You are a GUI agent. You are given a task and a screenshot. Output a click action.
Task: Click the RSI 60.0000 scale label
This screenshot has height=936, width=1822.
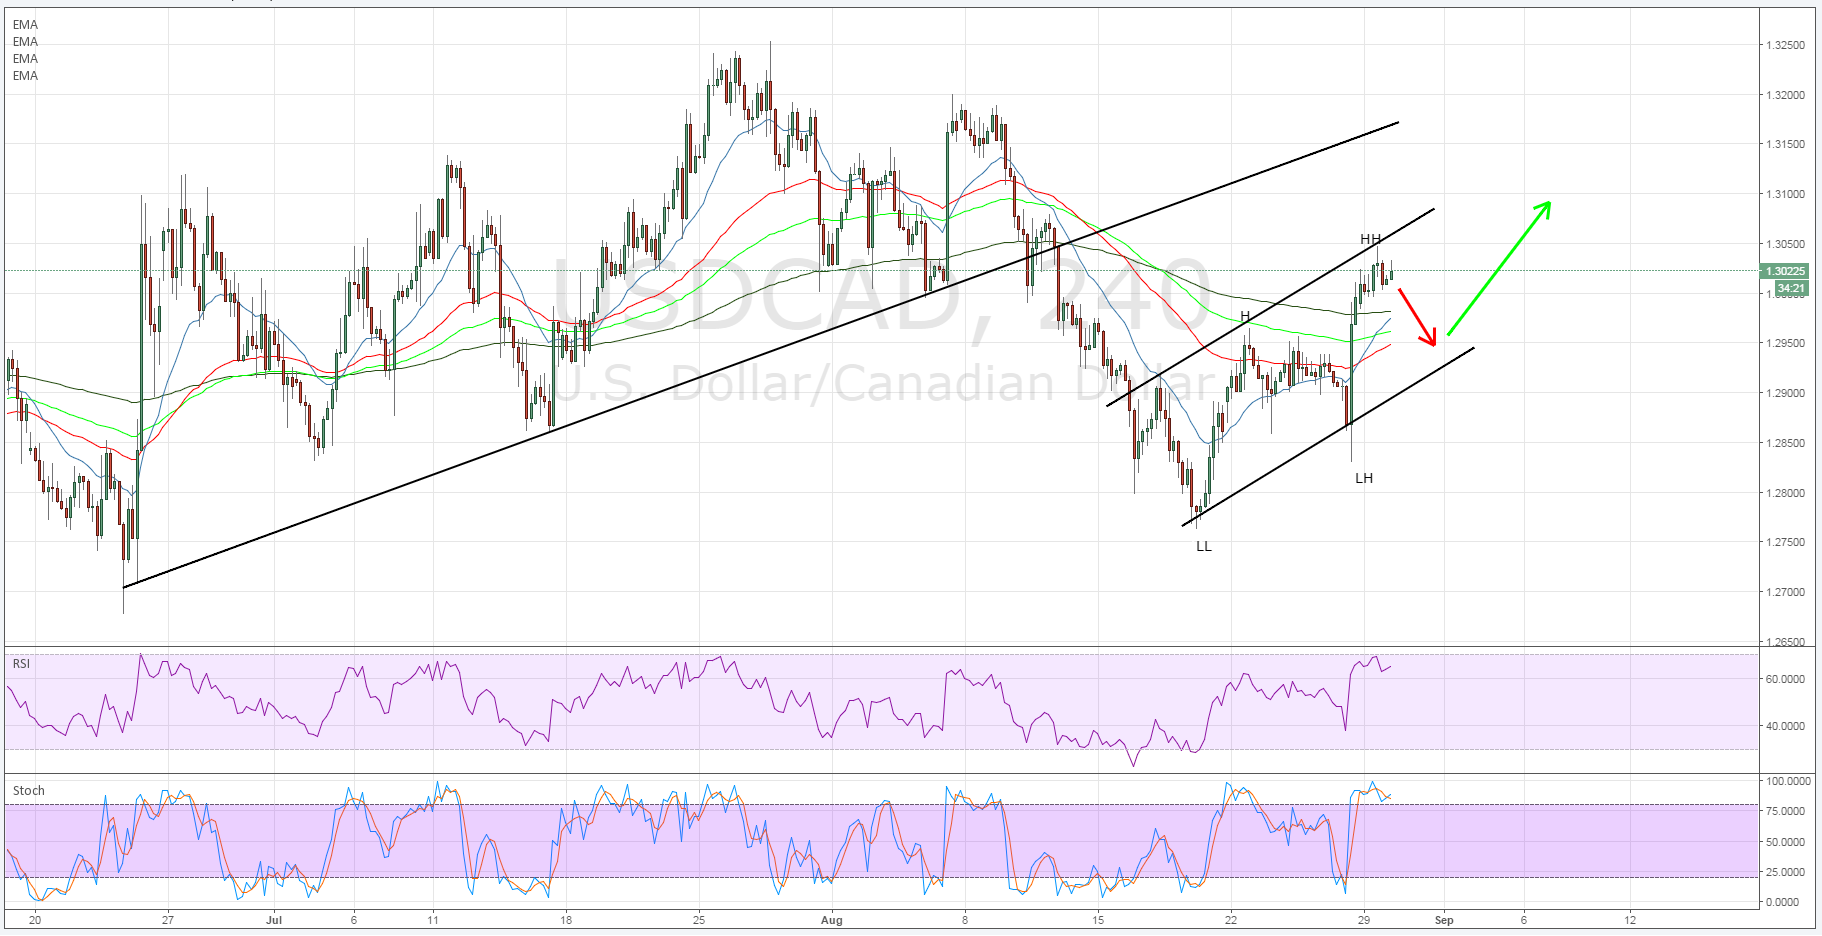(1785, 679)
